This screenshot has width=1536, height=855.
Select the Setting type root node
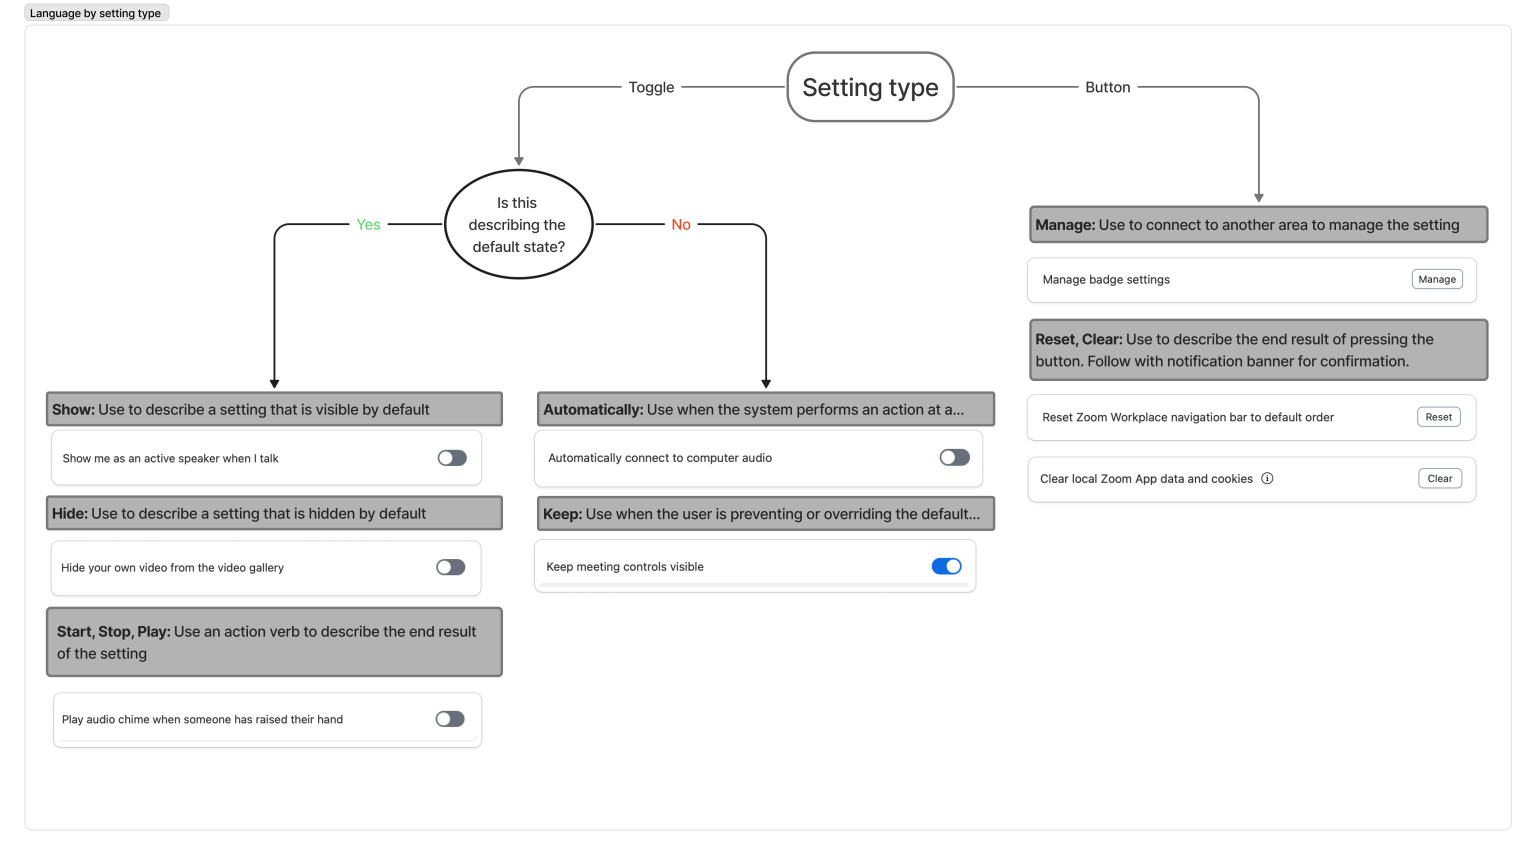870,88
